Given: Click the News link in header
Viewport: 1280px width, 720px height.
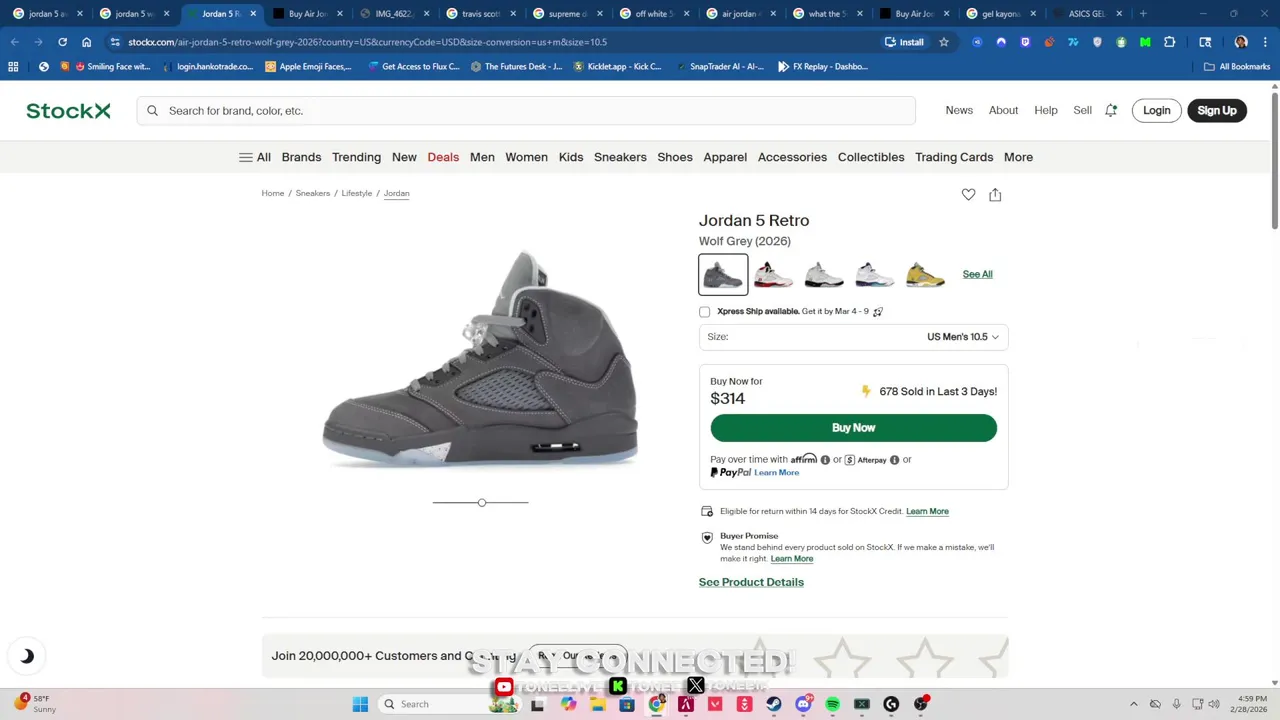Looking at the screenshot, I should 959,111.
